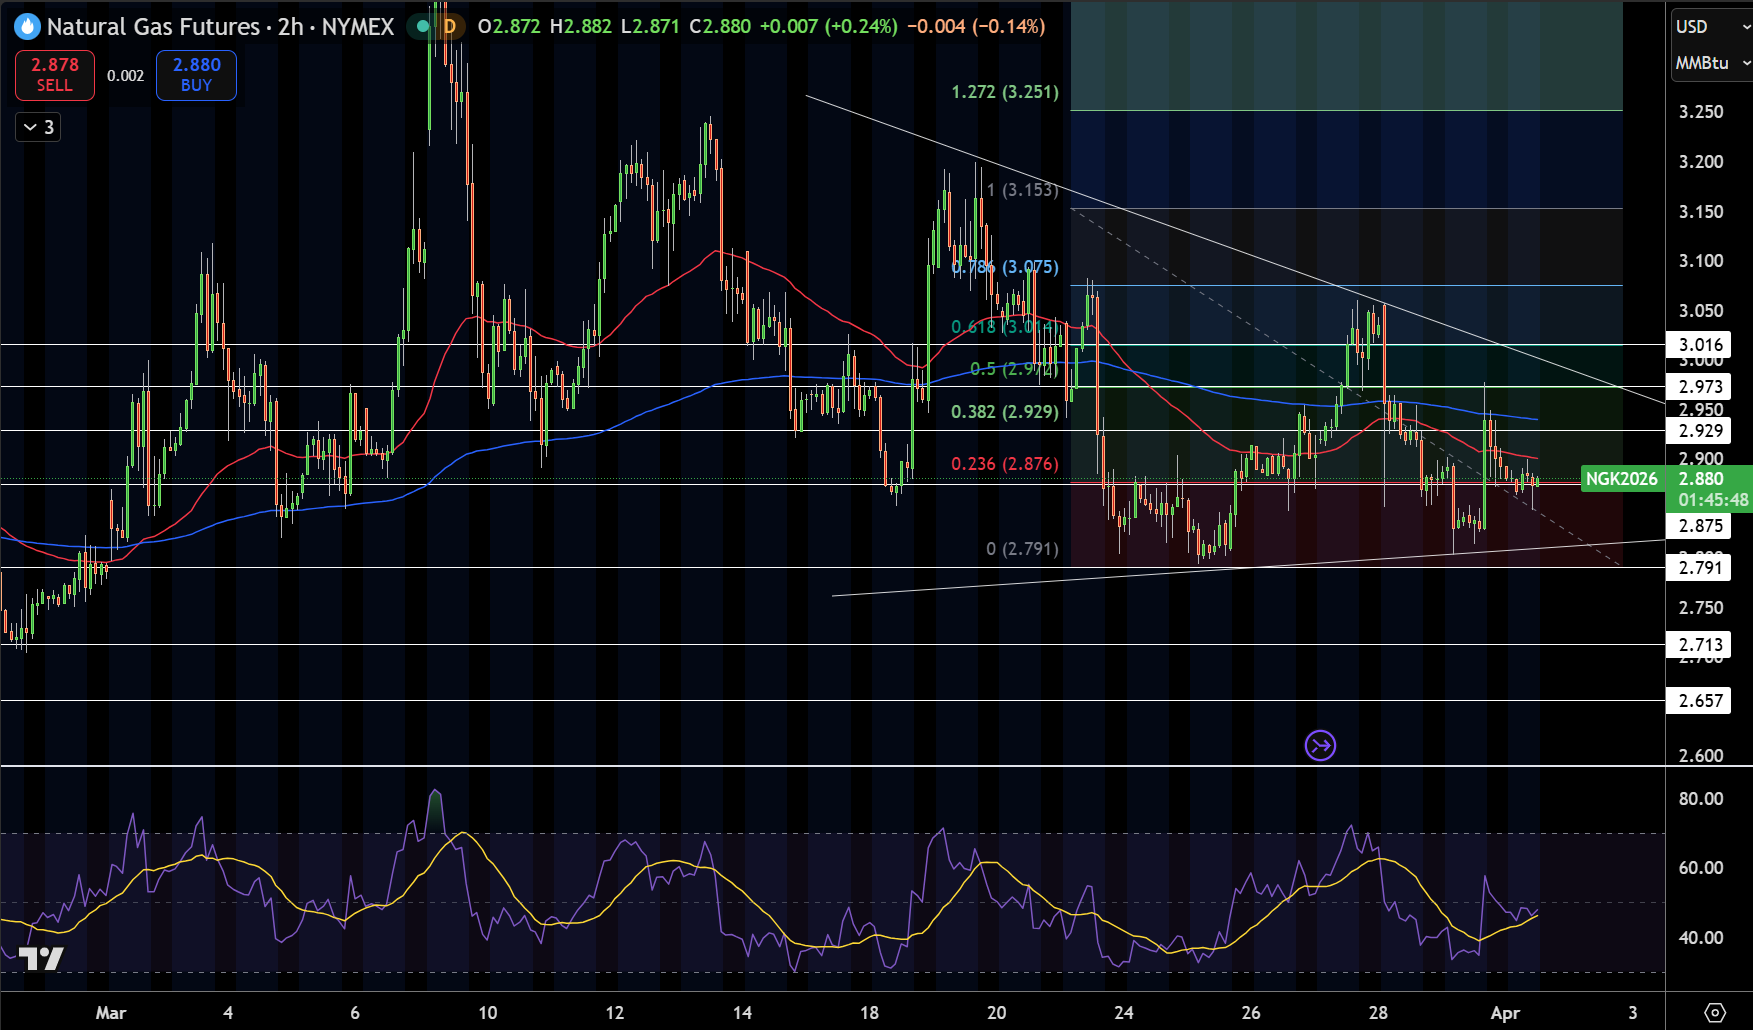This screenshot has width=1753, height=1030.
Task: Click the 80.00 RSI scale value
Action: [x=1701, y=799]
